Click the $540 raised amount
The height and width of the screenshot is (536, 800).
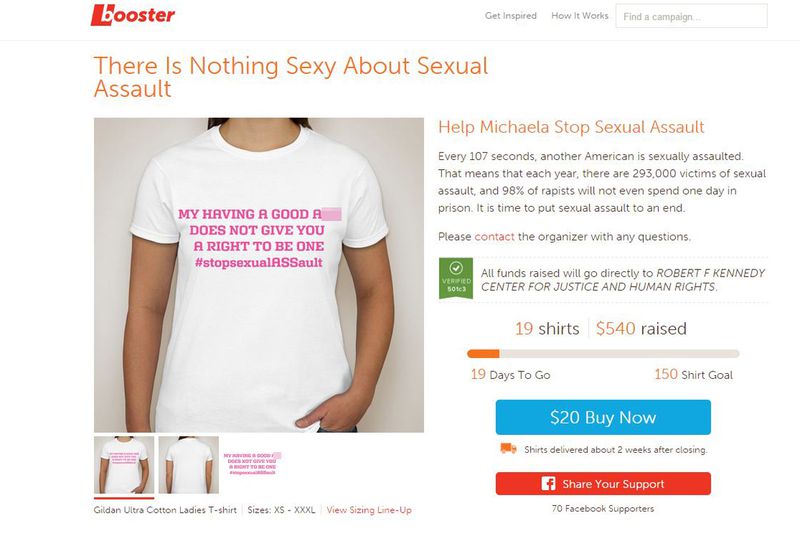(641, 328)
